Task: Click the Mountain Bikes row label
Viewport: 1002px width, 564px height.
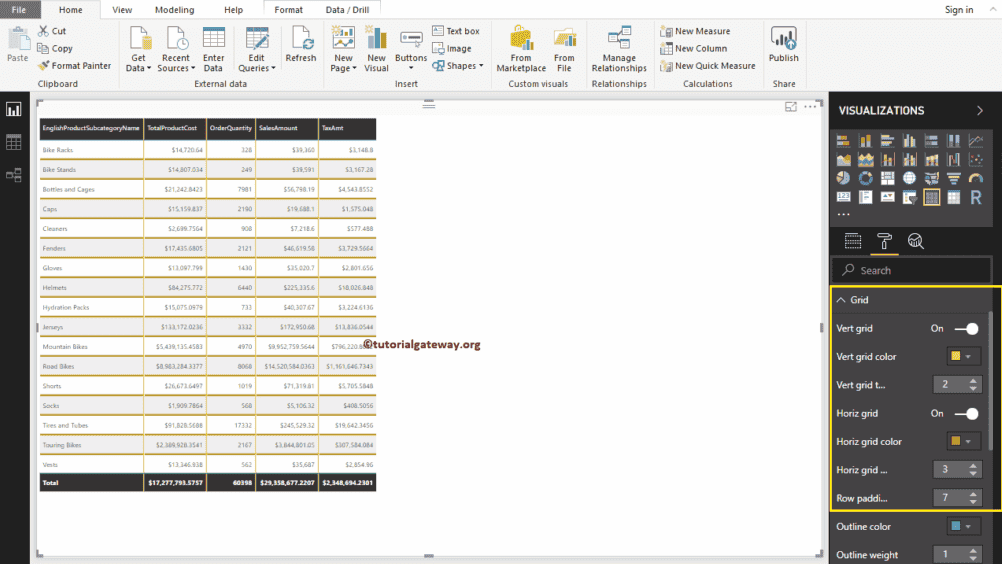Action: click(x=65, y=347)
